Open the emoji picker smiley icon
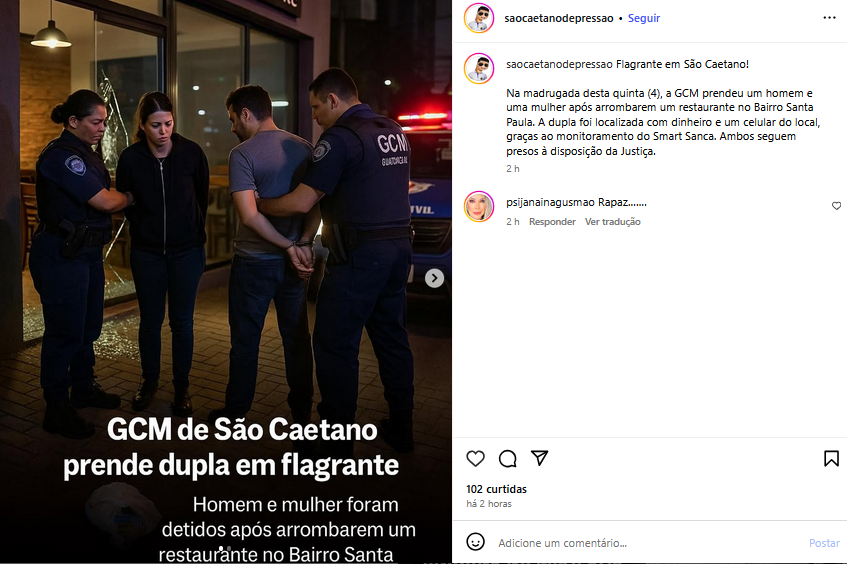Viewport: 847px width, 564px height. tap(475, 542)
